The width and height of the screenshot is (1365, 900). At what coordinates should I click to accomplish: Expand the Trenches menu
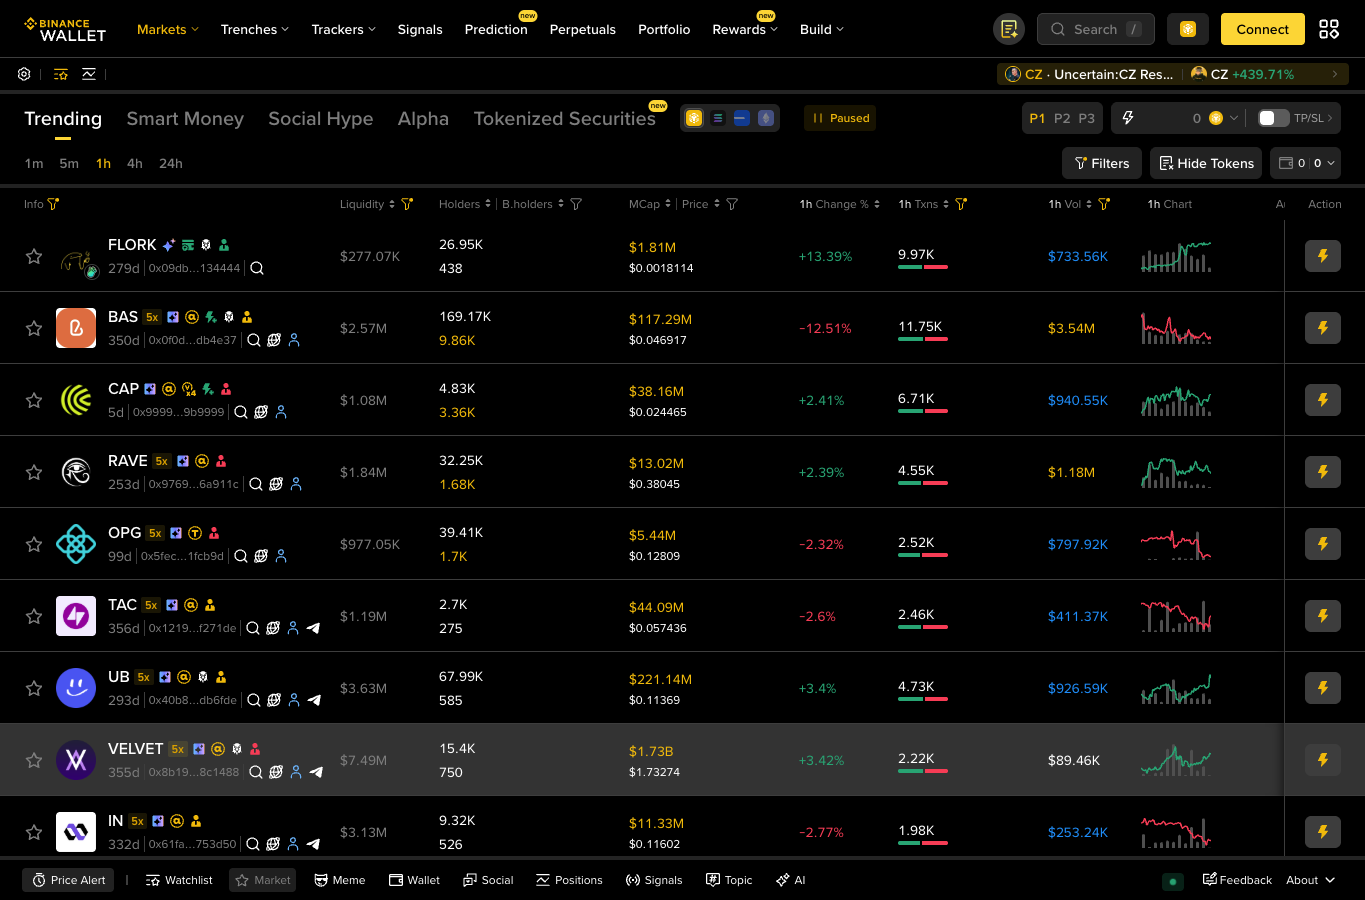click(x=255, y=29)
